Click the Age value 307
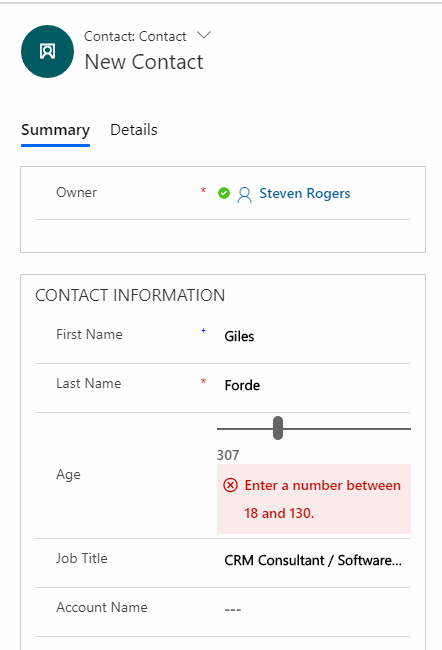The height and width of the screenshot is (650, 442). coord(228,455)
